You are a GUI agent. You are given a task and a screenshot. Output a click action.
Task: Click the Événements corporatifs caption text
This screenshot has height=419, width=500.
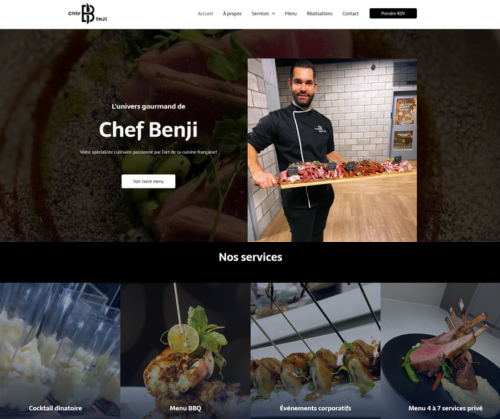(x=315, y=408)
